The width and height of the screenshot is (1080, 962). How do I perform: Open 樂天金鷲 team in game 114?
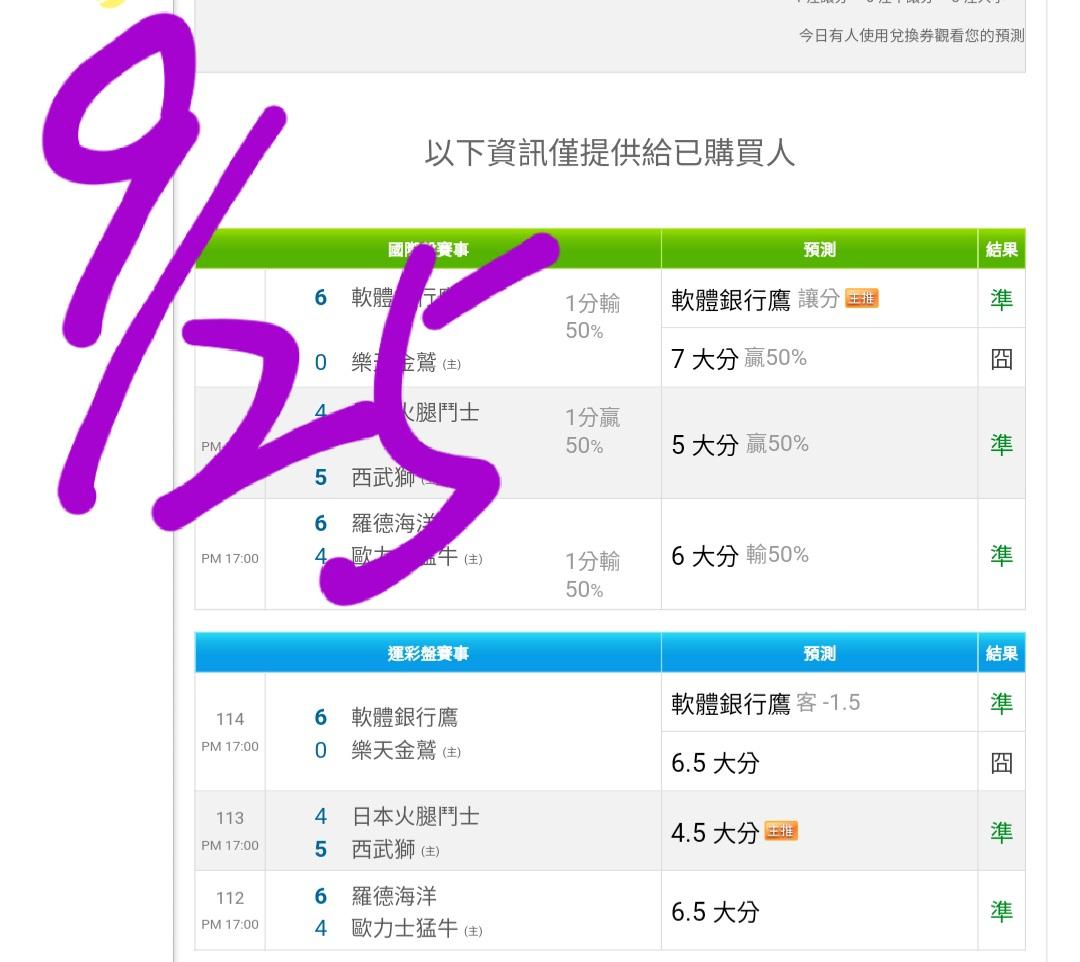394,750
